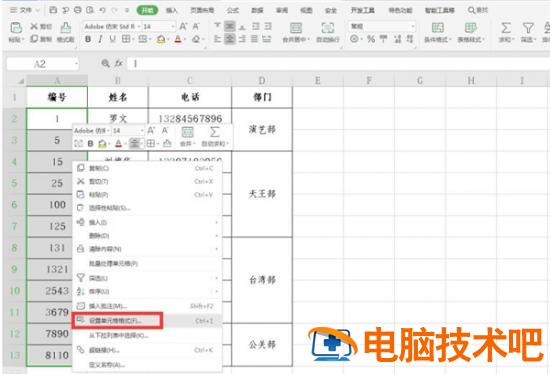This screenshot has height=374, width=550.
Task: Toggle center horizontal alignment in ribbon
Action: pos(229,39)
